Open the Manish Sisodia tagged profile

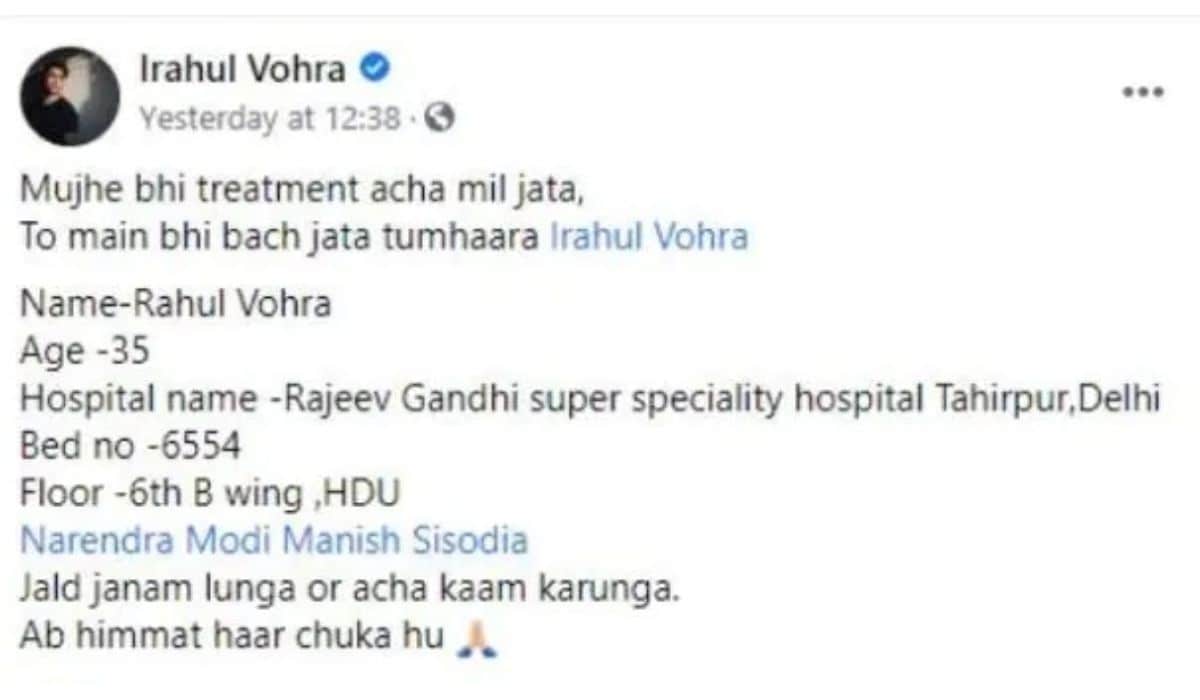(x=404, y=540)
